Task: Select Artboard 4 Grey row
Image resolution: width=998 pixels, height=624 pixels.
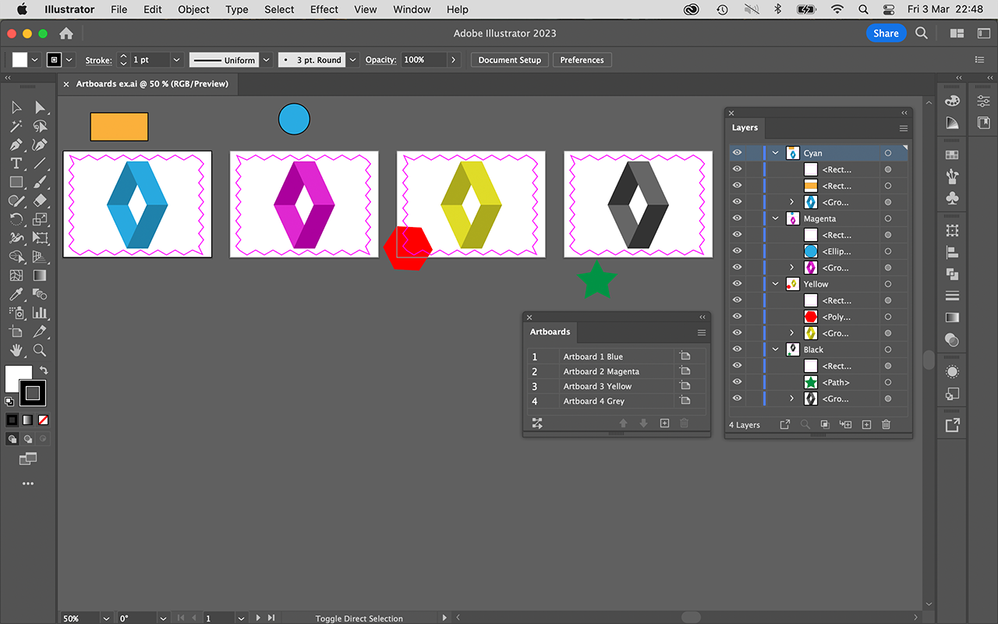Action: [616, 401]
